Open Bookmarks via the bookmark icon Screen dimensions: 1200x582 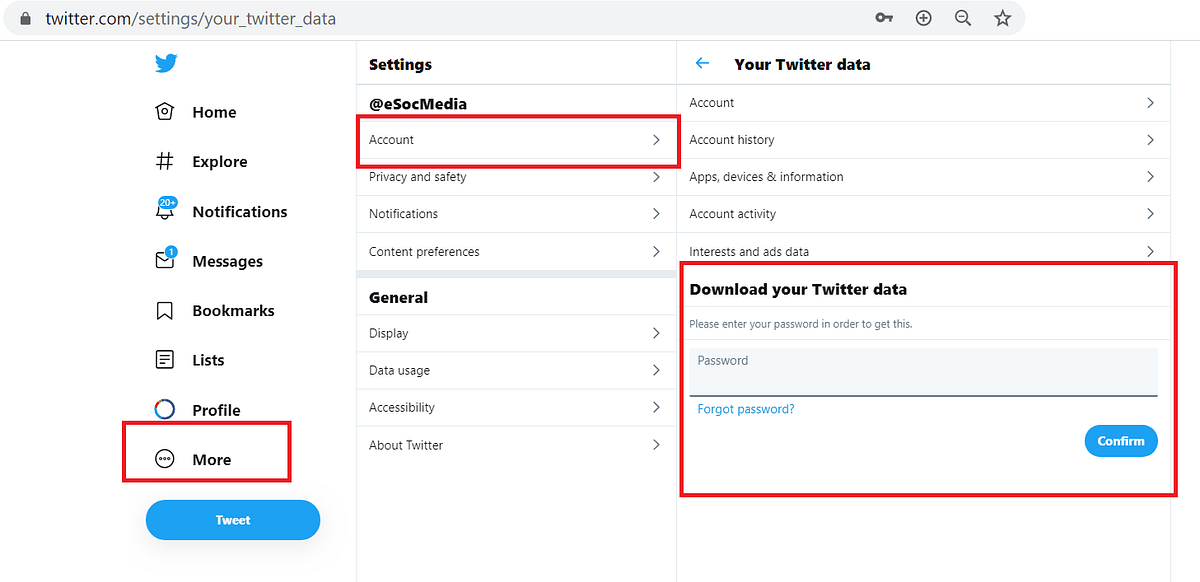coord(165,310)
